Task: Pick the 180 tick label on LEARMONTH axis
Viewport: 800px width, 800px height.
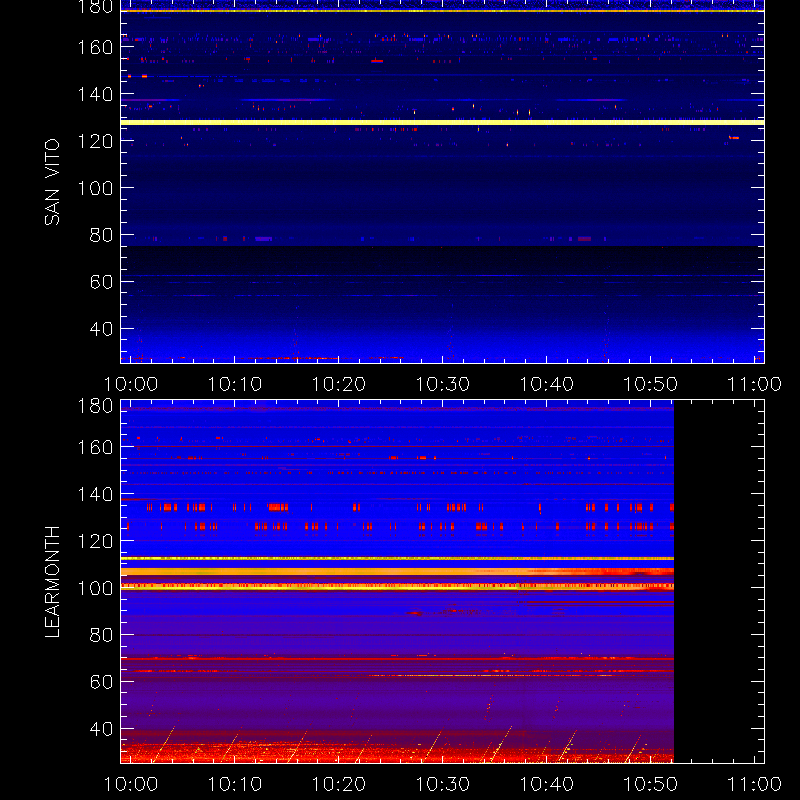Action: (95, 406)
